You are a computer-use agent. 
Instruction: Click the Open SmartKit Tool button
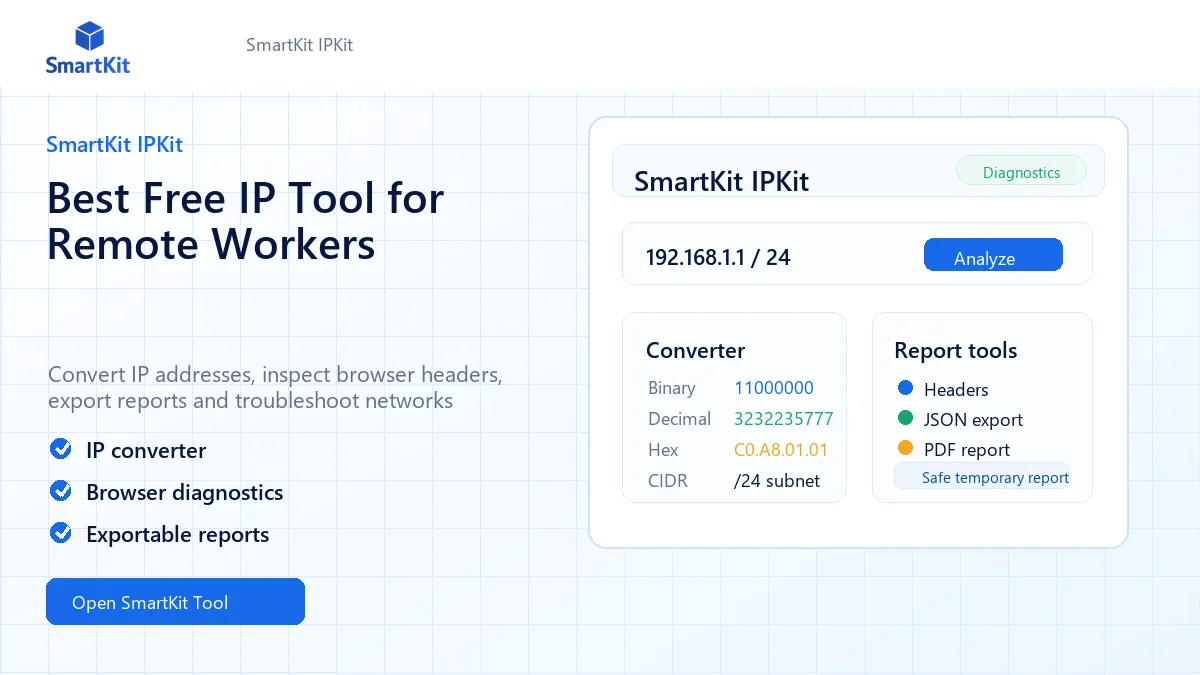pos(175,602)
